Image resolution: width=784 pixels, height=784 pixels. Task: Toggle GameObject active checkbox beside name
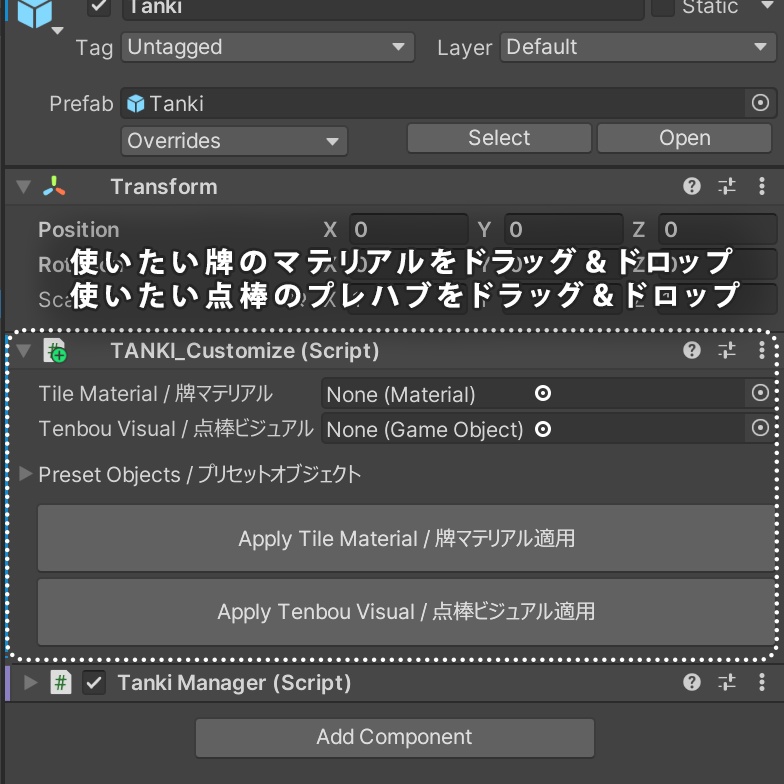tap(99, 7)
